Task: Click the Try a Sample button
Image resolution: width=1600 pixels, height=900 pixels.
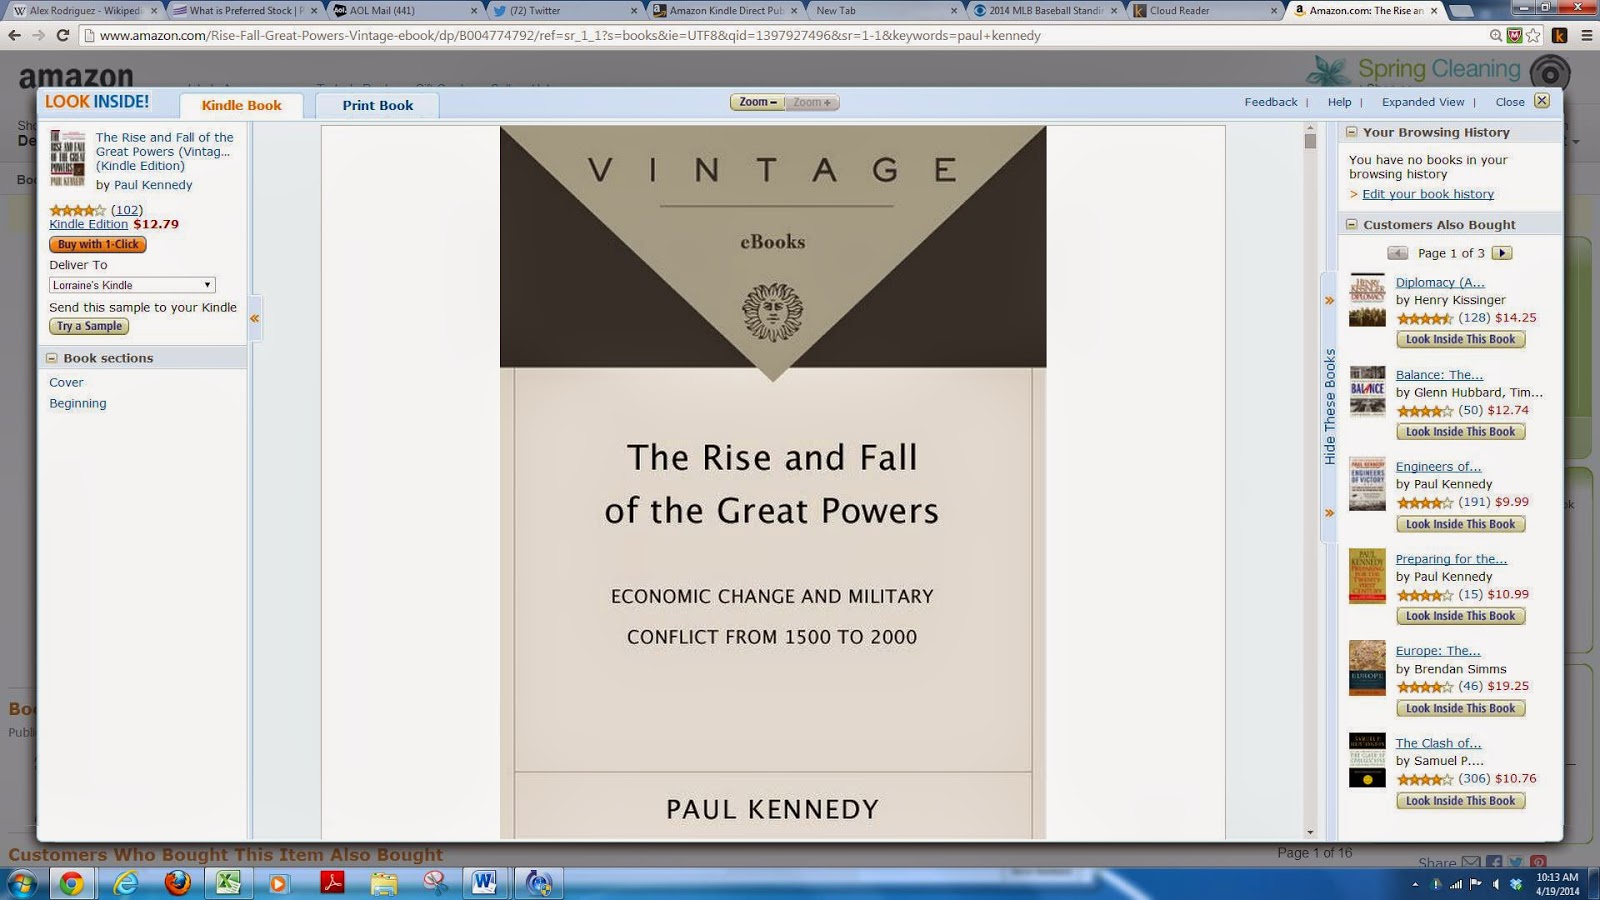Action: [89, 326]
